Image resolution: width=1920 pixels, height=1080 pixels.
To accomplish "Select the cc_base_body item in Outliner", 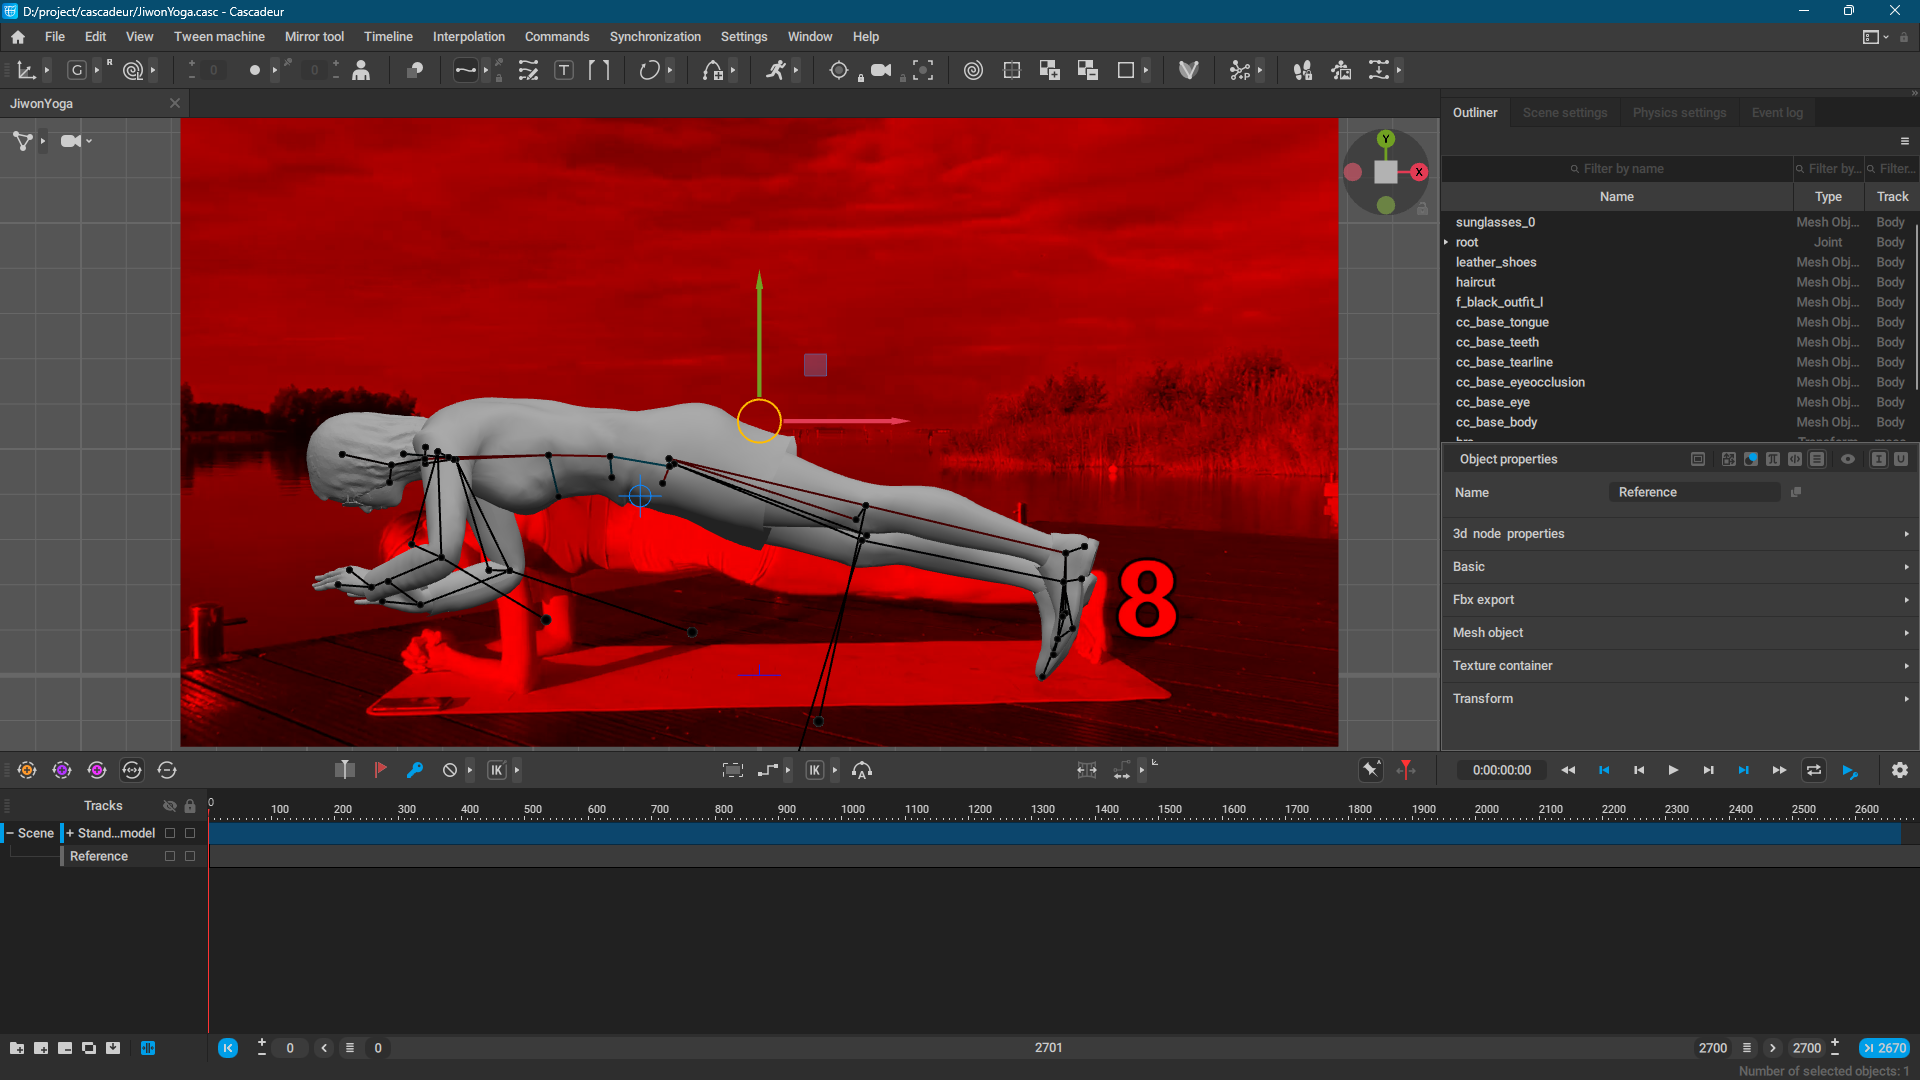I will point(1496,422).
